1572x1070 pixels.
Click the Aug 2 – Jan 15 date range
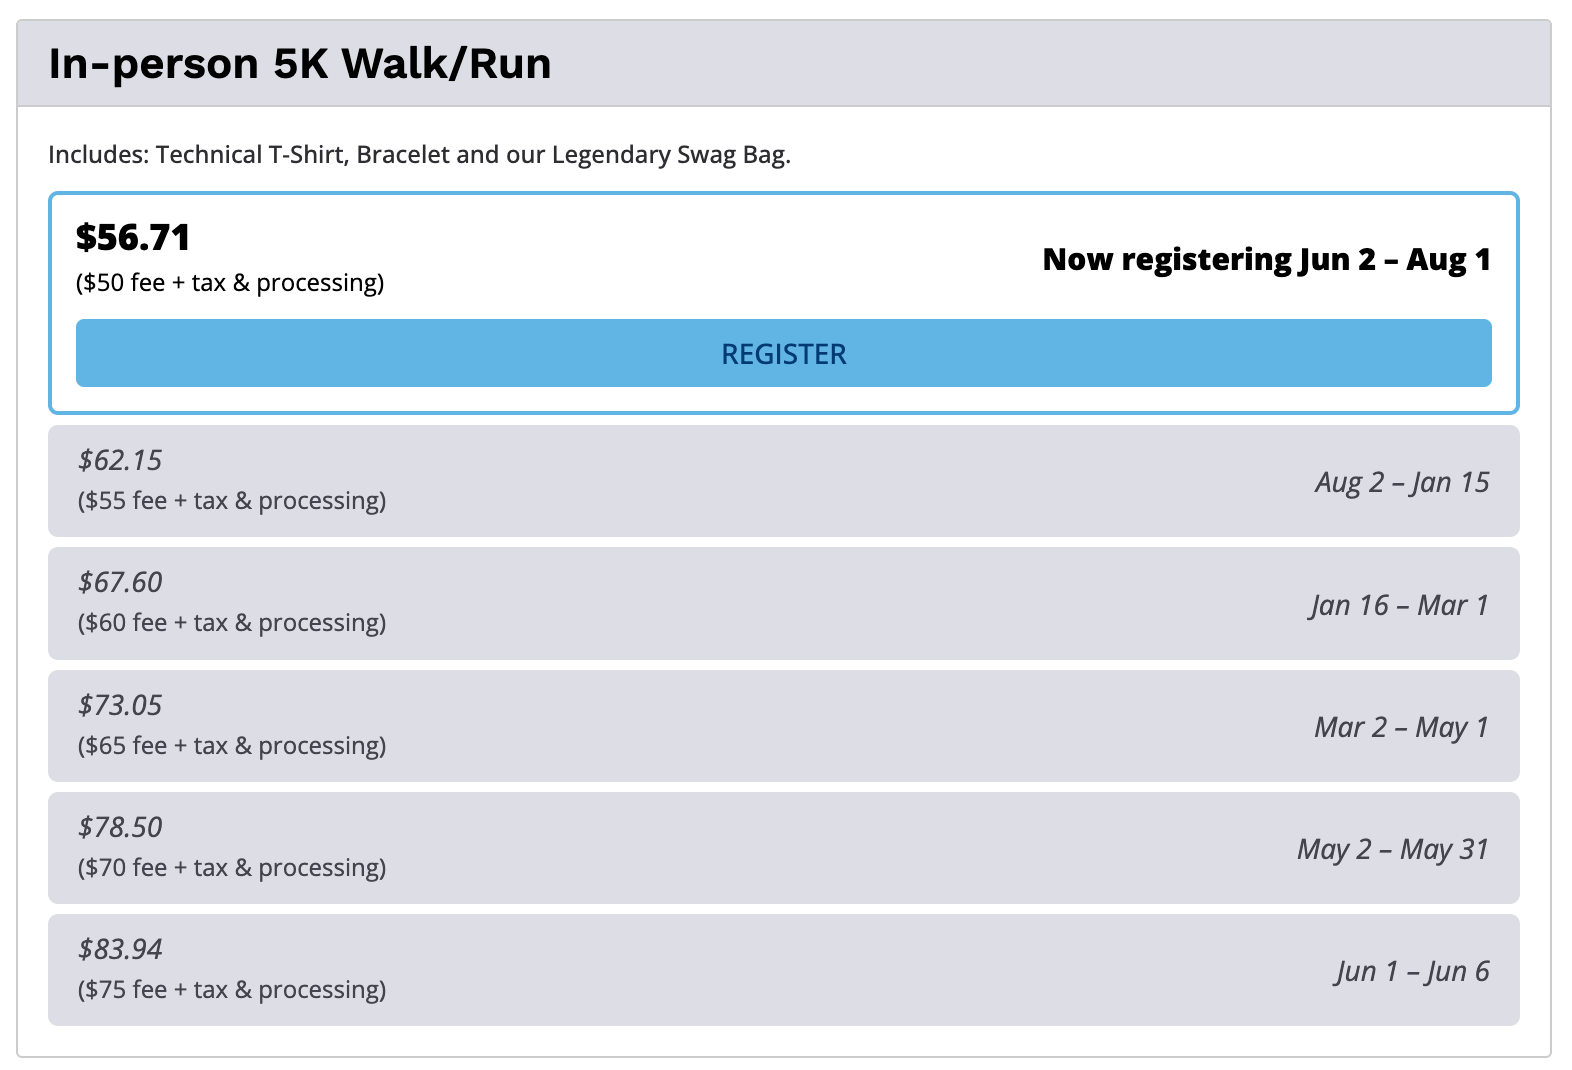tap(1402, 482)
